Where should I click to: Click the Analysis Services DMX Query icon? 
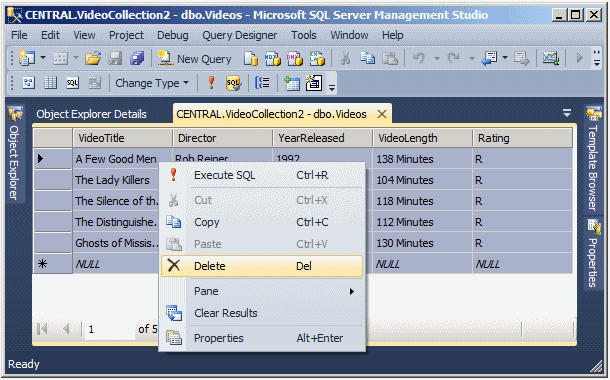point(295,59)
